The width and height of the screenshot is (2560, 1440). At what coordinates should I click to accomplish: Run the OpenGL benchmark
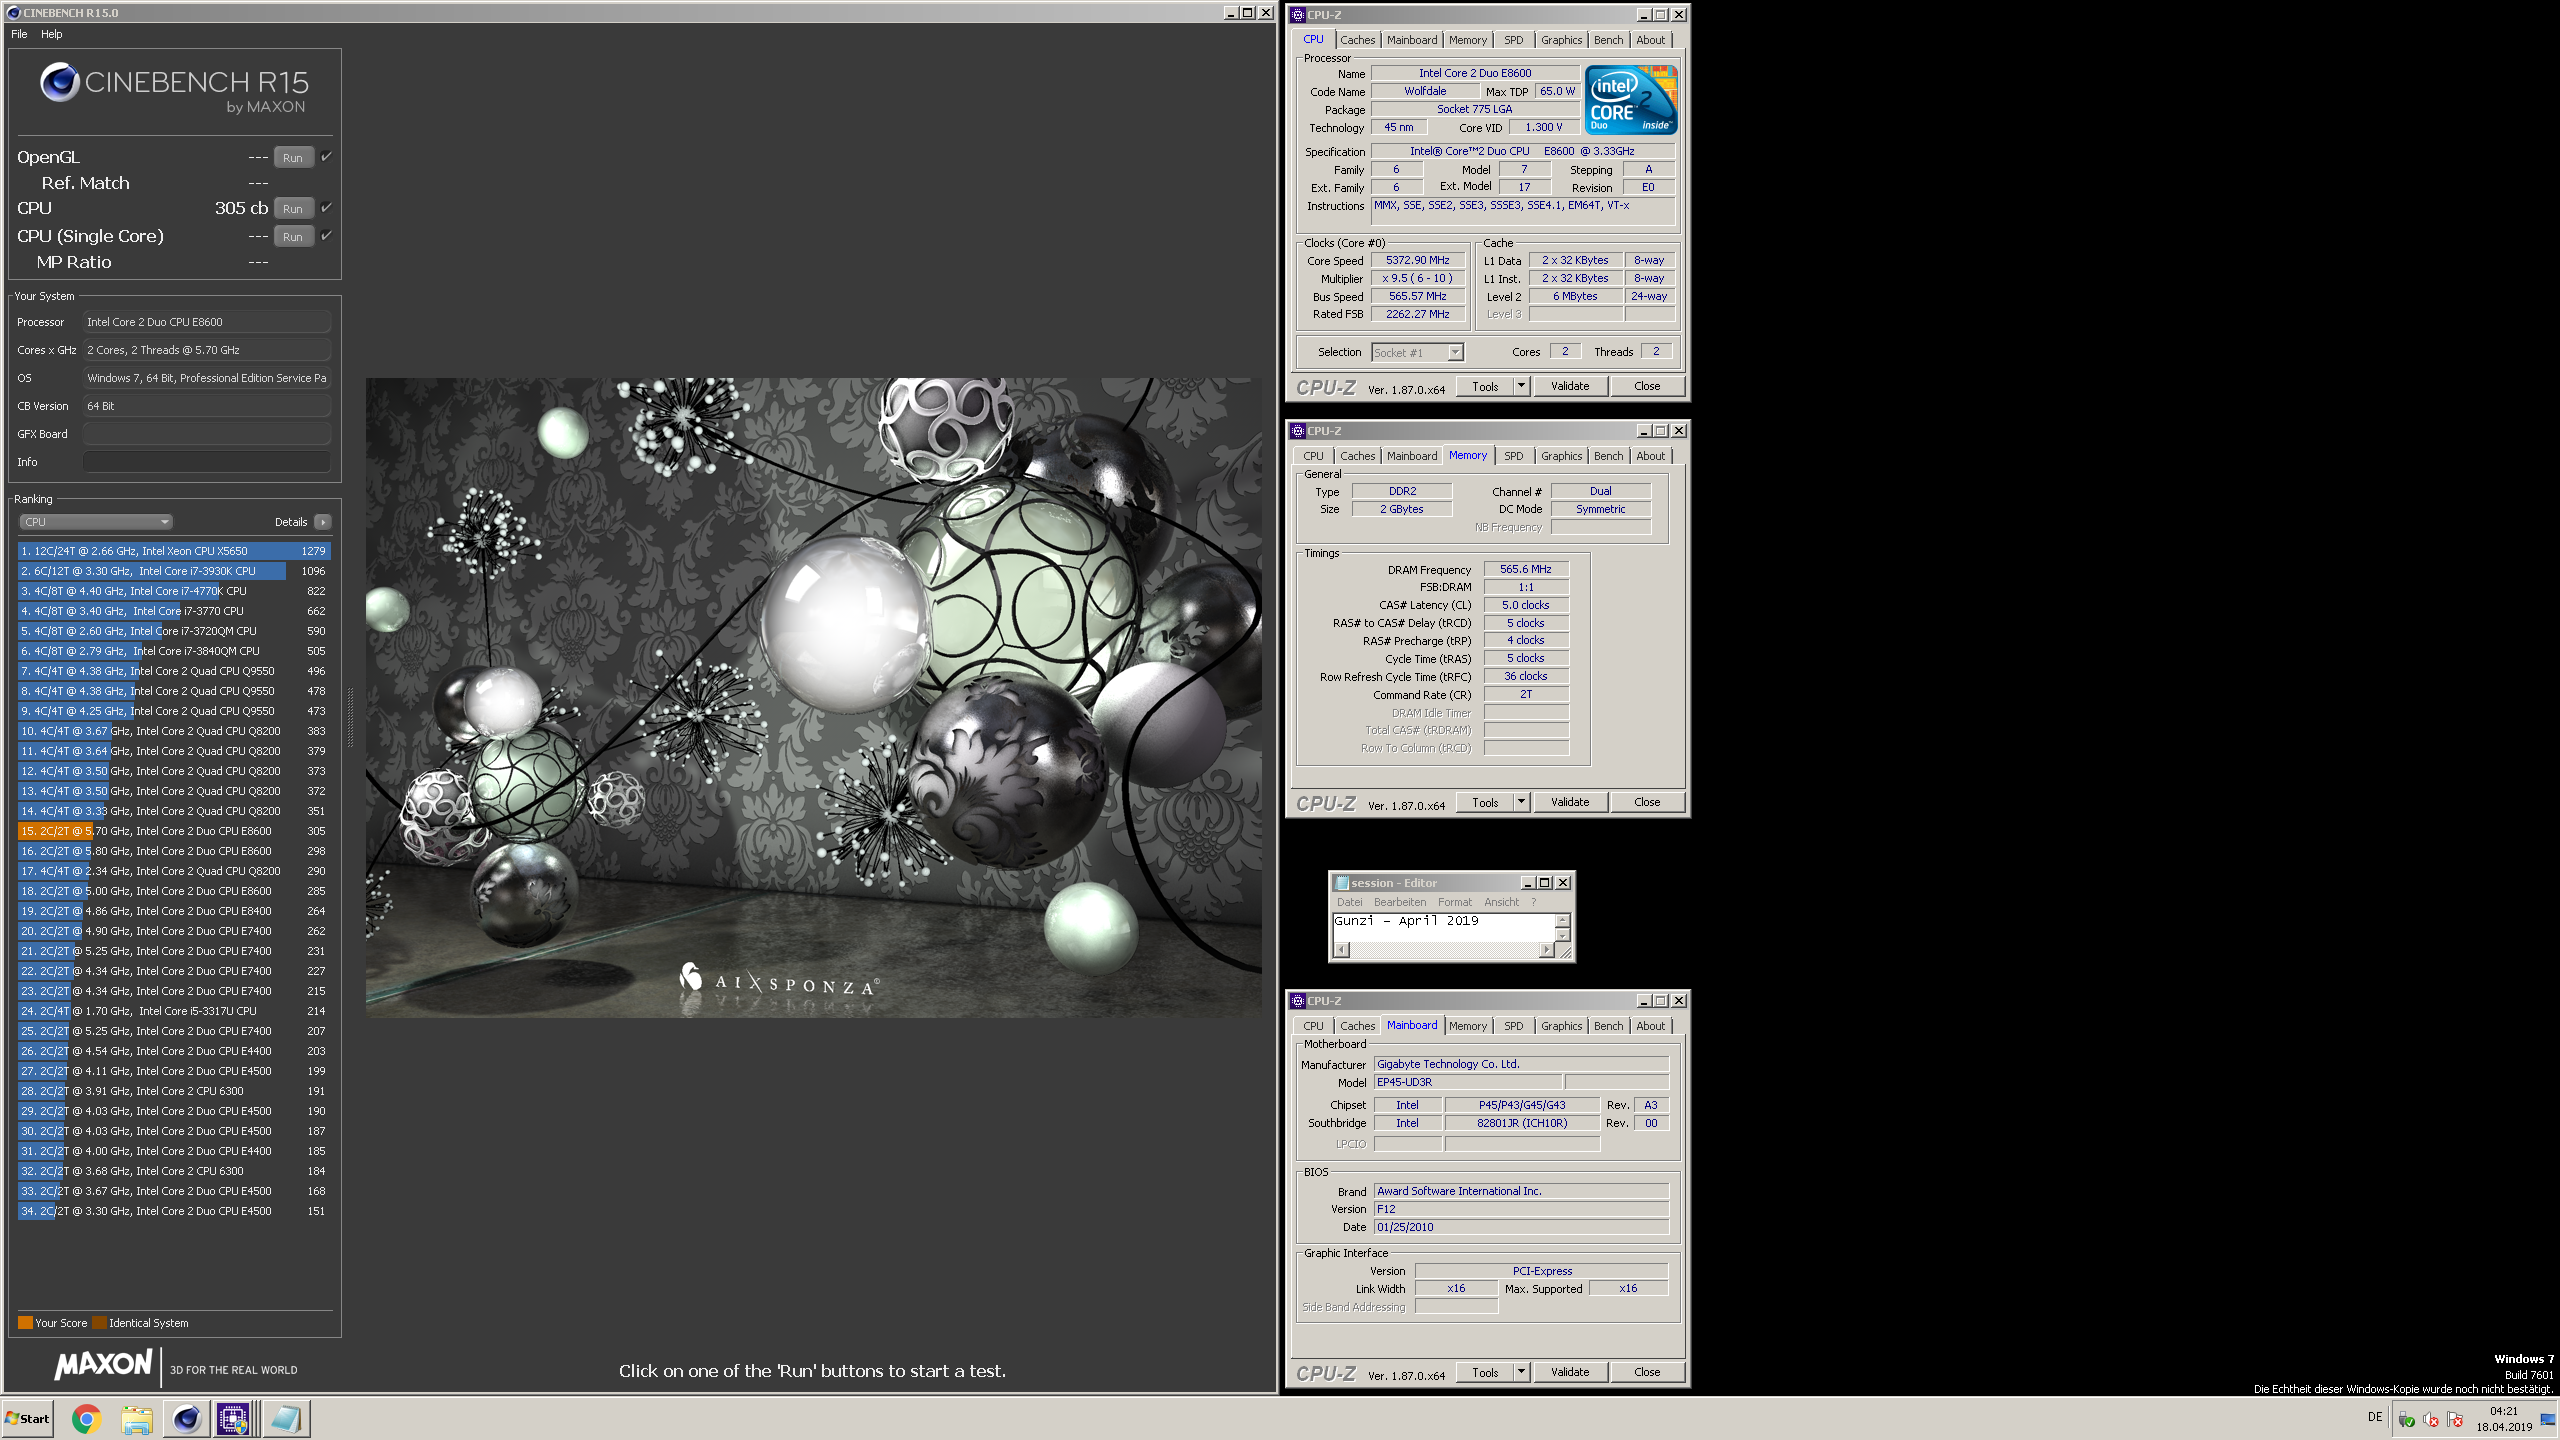(293, 157)
